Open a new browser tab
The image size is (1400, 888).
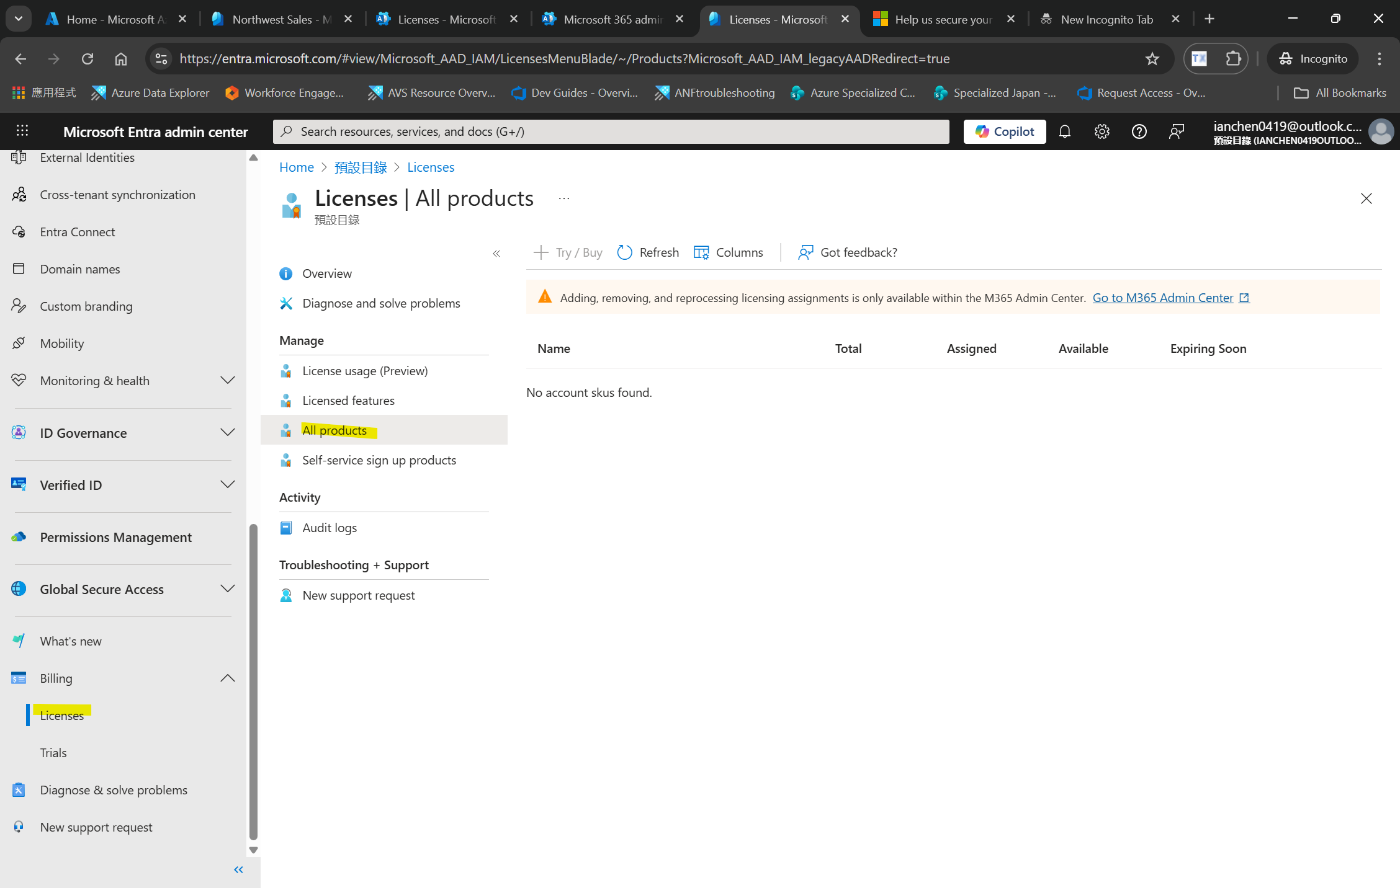point(1209,19)
